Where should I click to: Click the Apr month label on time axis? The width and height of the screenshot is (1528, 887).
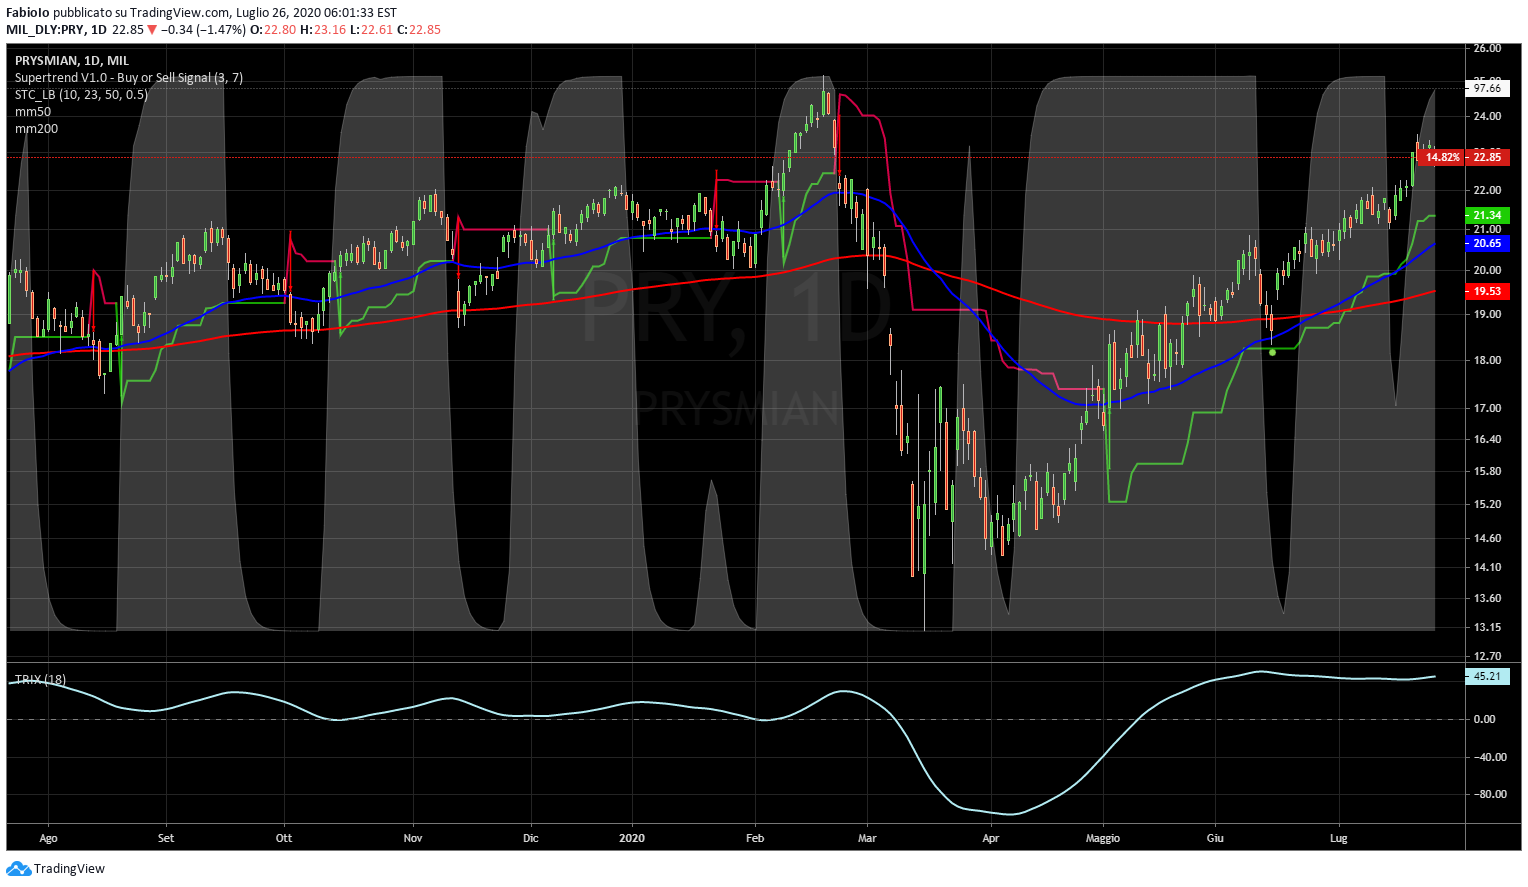coord(991,838)
